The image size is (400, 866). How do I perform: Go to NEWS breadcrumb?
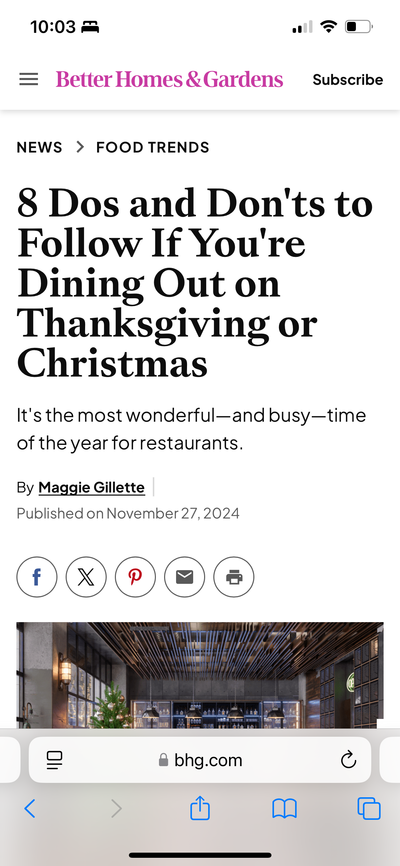[39, 147]
